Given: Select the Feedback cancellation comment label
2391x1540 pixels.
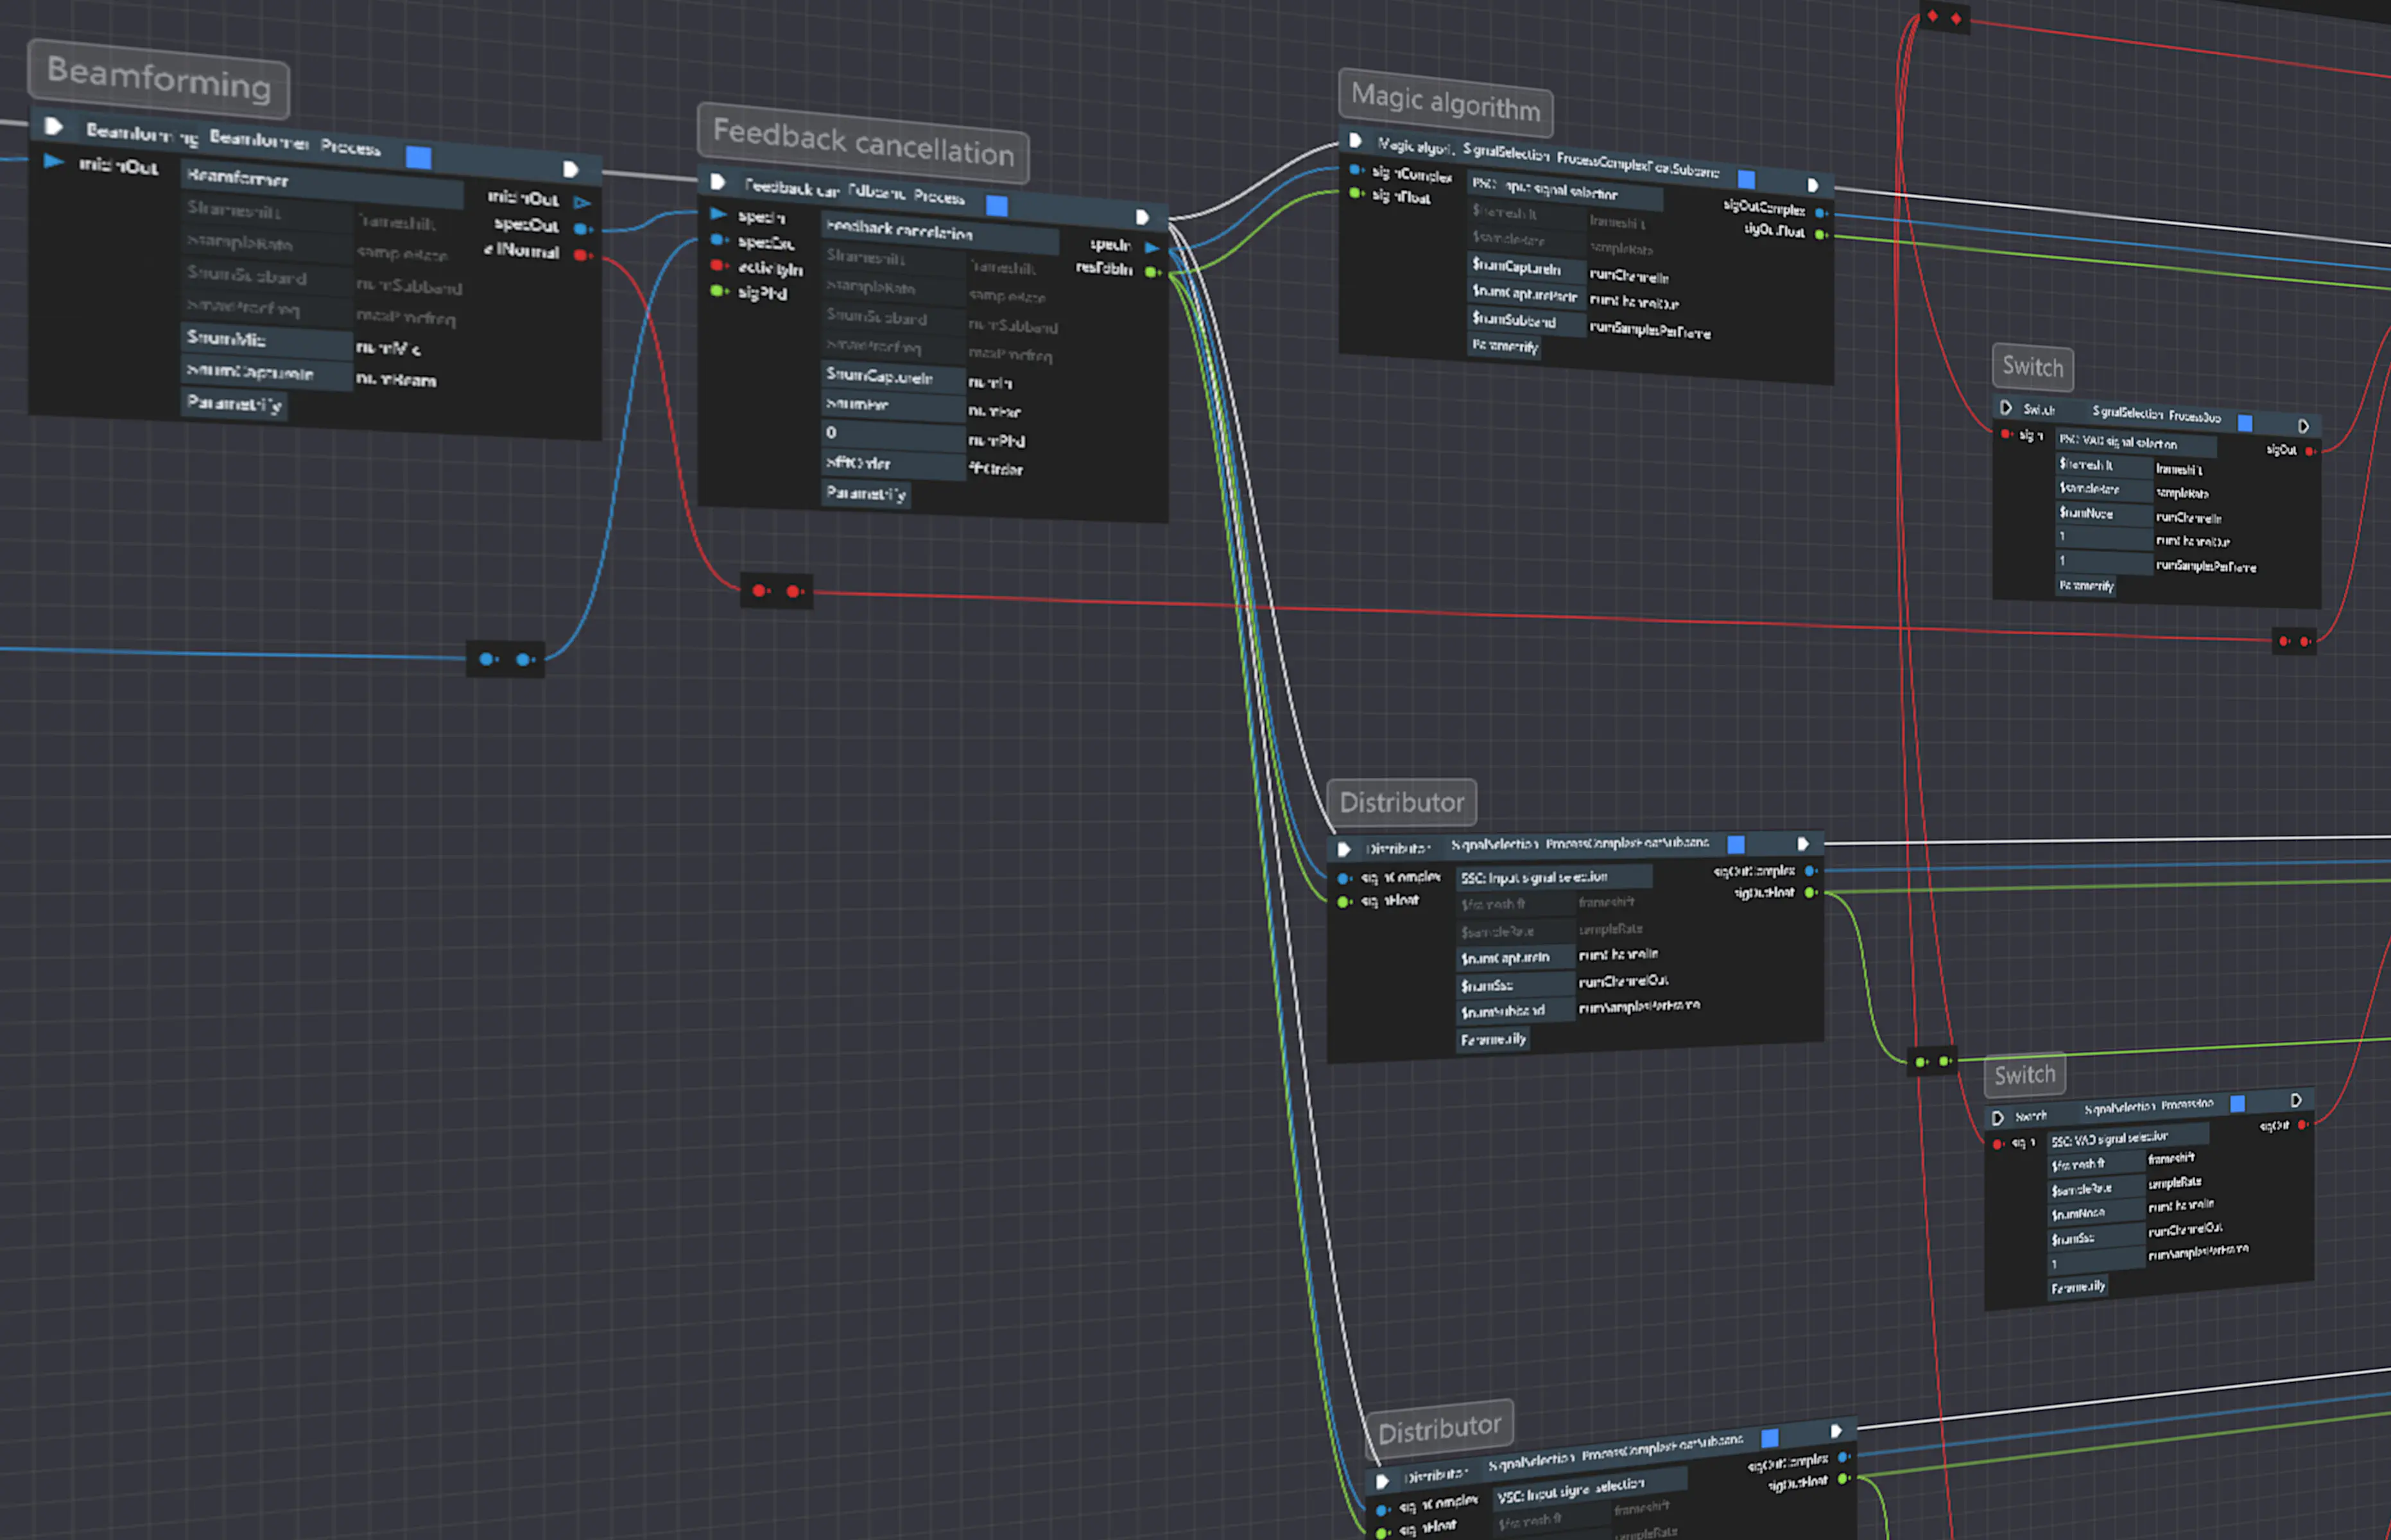Looking at the screenshot, I should coord(864,143).
